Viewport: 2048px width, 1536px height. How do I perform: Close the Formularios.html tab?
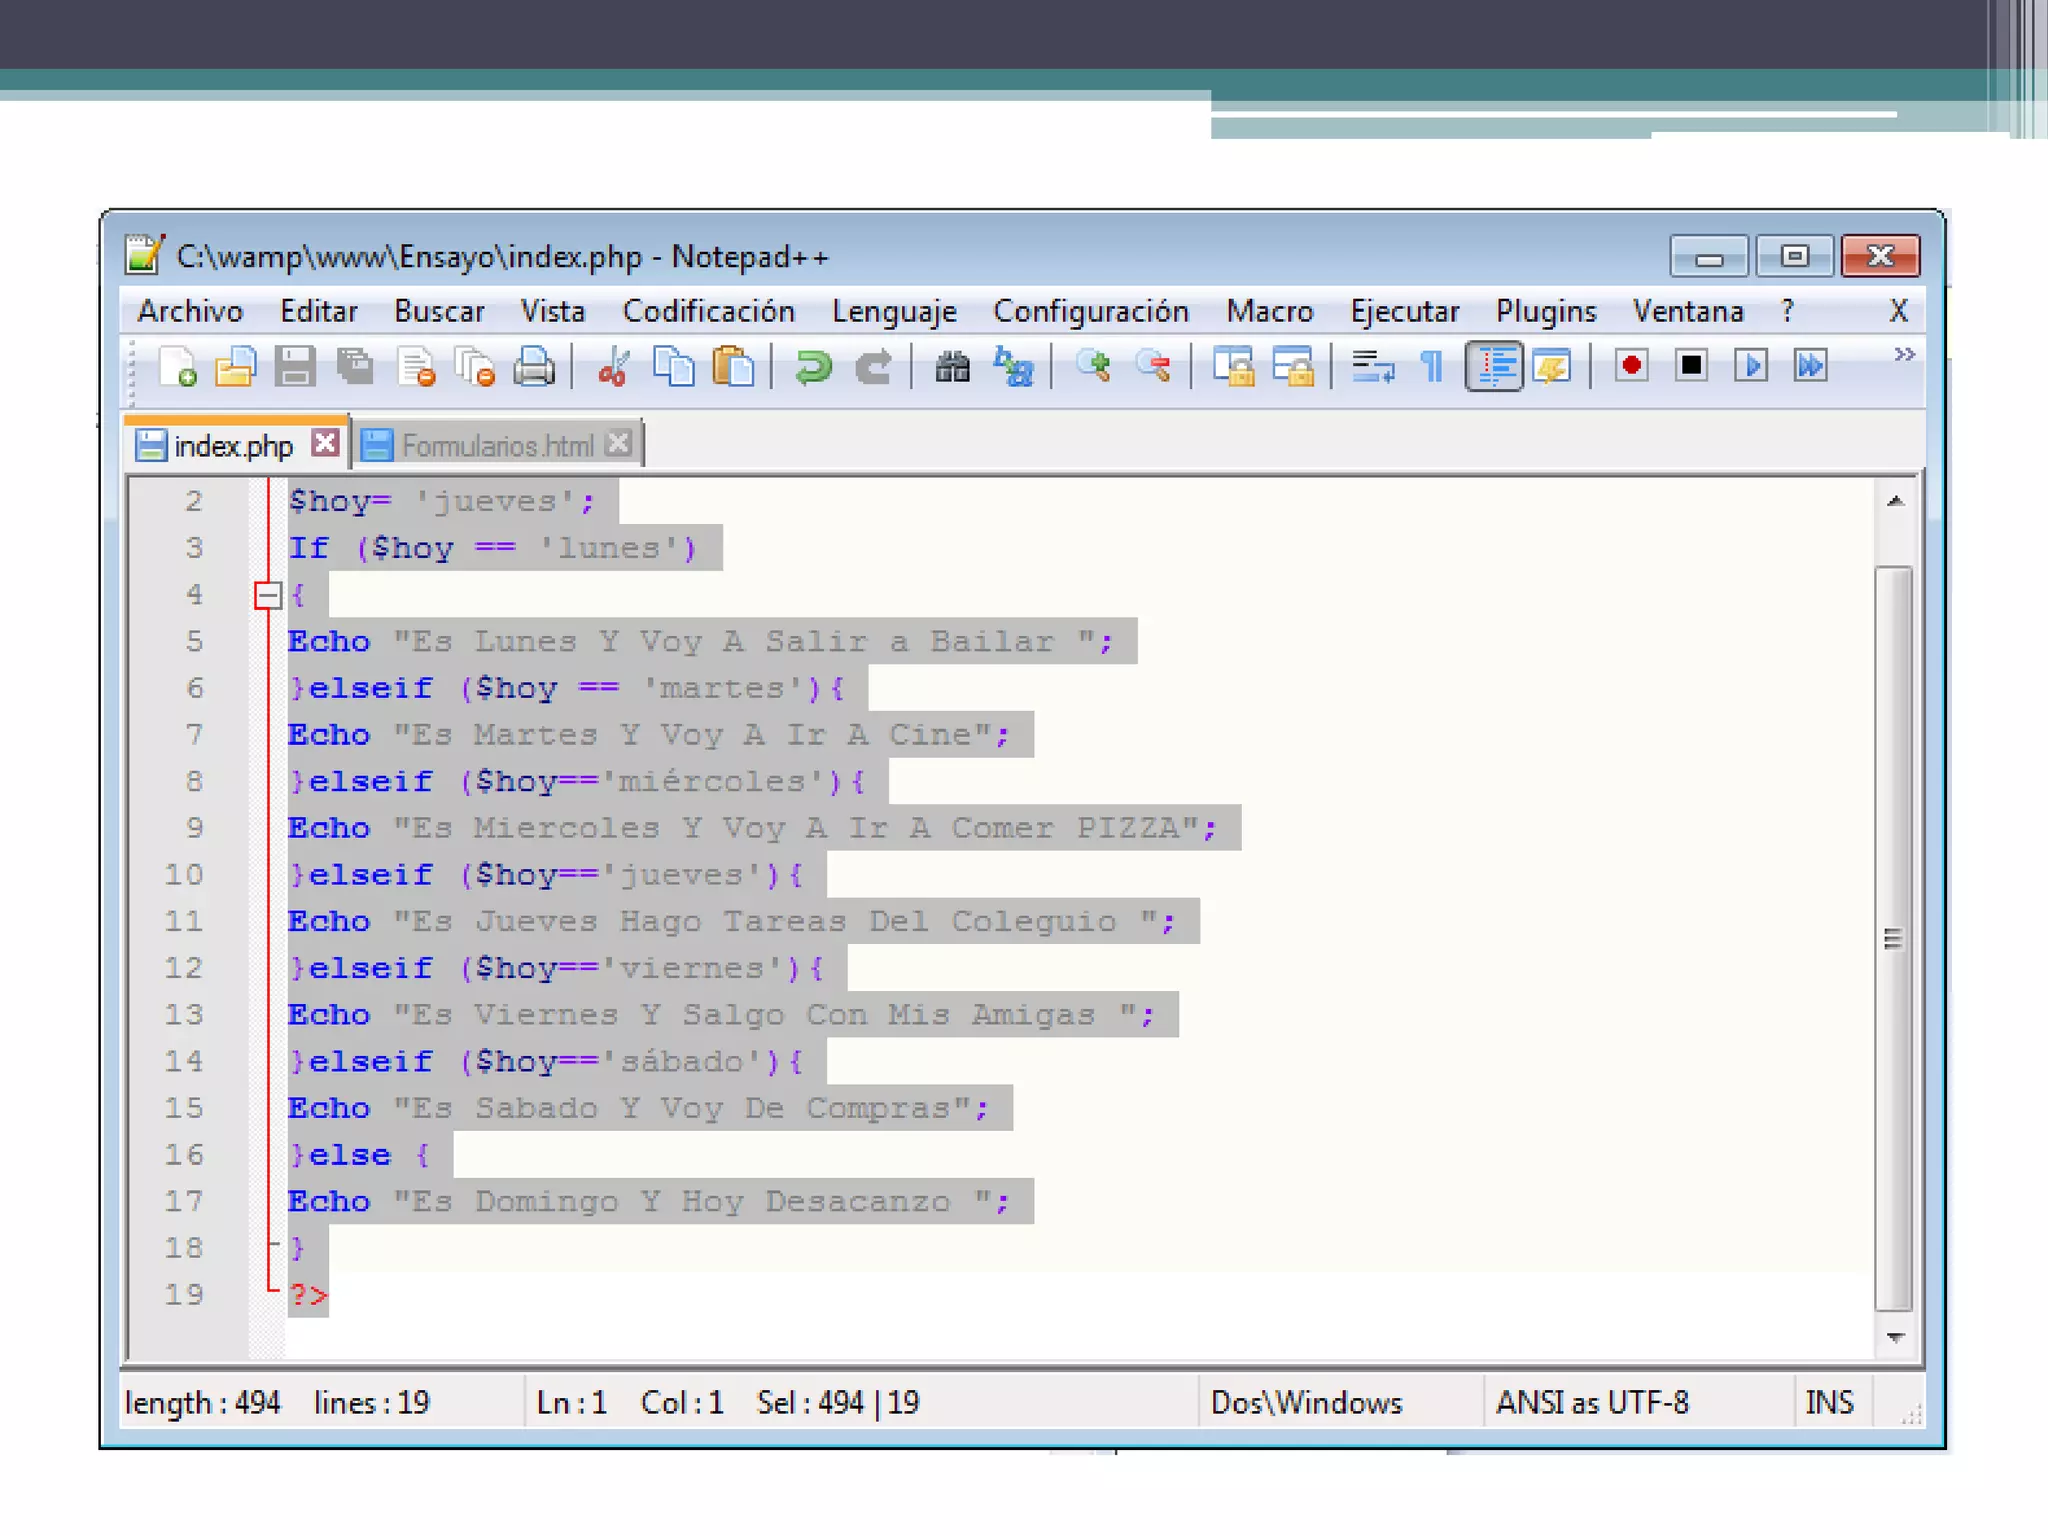(619, 442)
